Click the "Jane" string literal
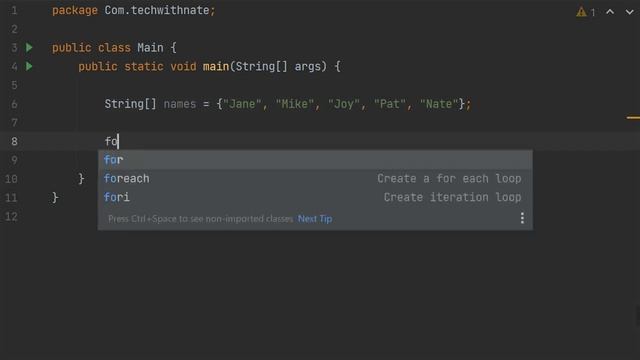Image resolution: width=640 pixels, height=360 pixels. point(242,104)
